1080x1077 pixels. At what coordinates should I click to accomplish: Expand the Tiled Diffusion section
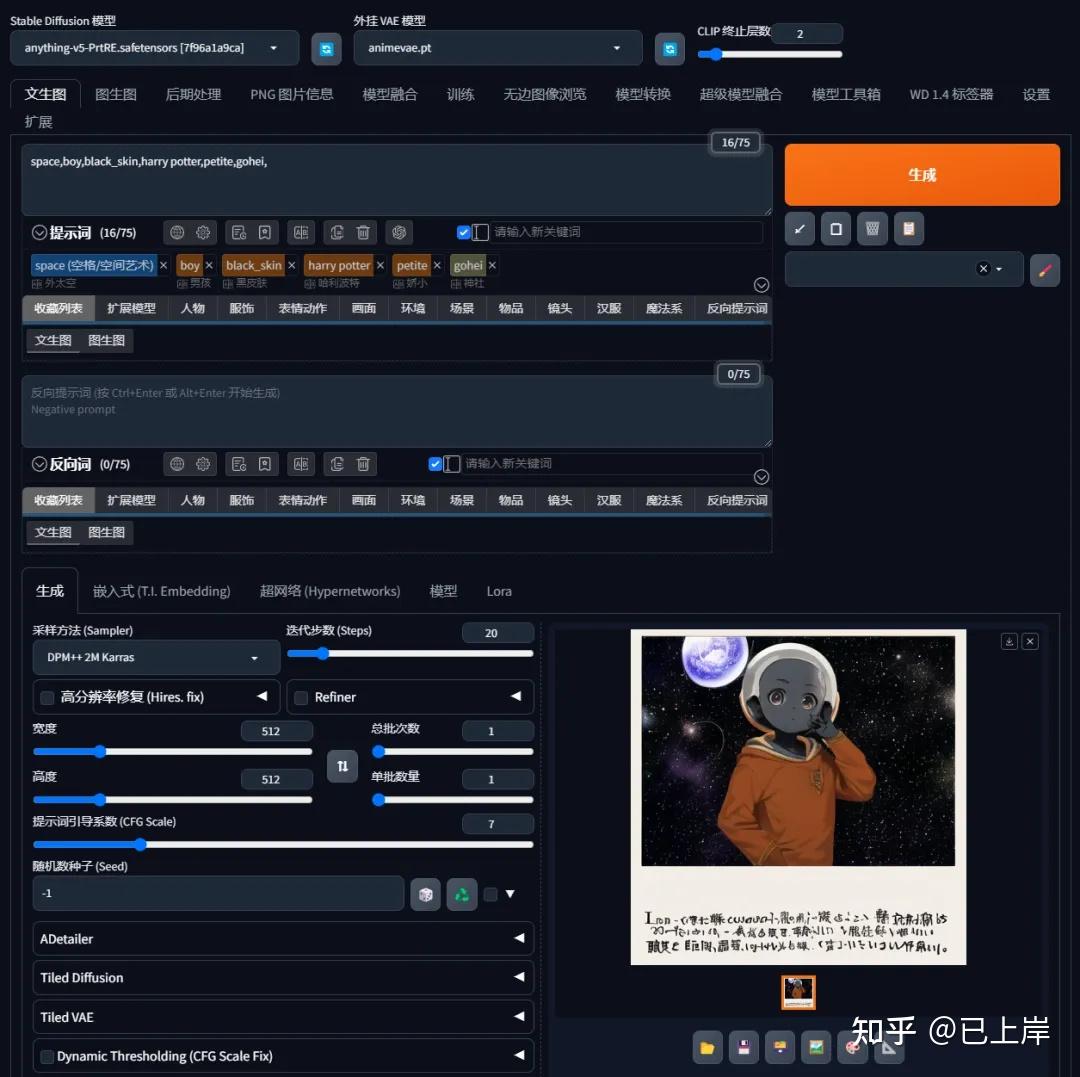point(283,978)
